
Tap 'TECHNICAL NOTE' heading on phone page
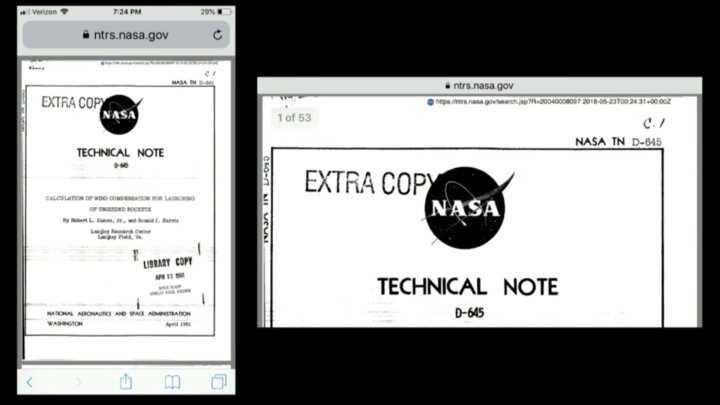(x=120, y=152)
